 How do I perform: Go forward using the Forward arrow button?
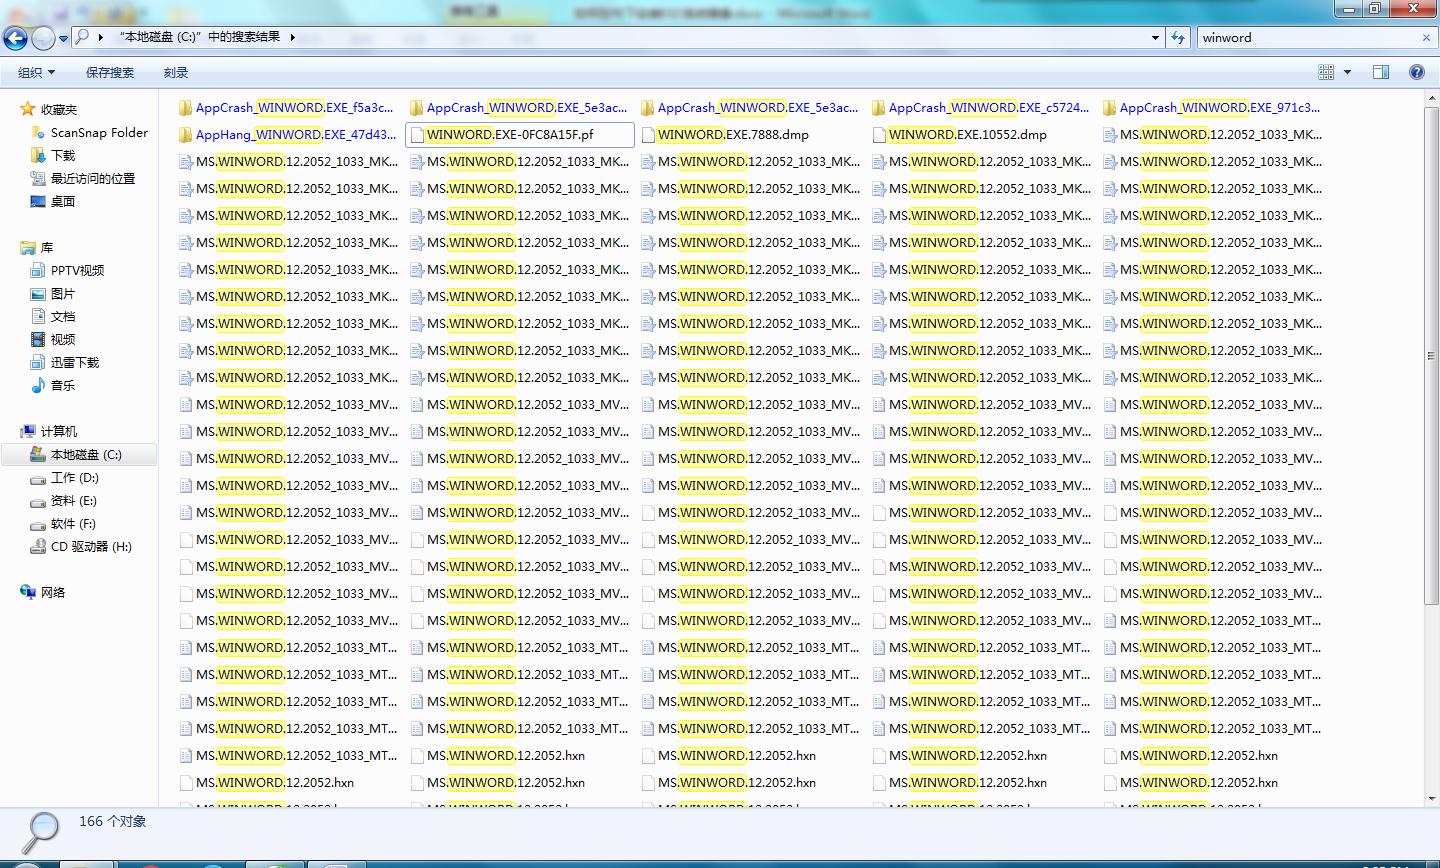click(x=44, y=38)
